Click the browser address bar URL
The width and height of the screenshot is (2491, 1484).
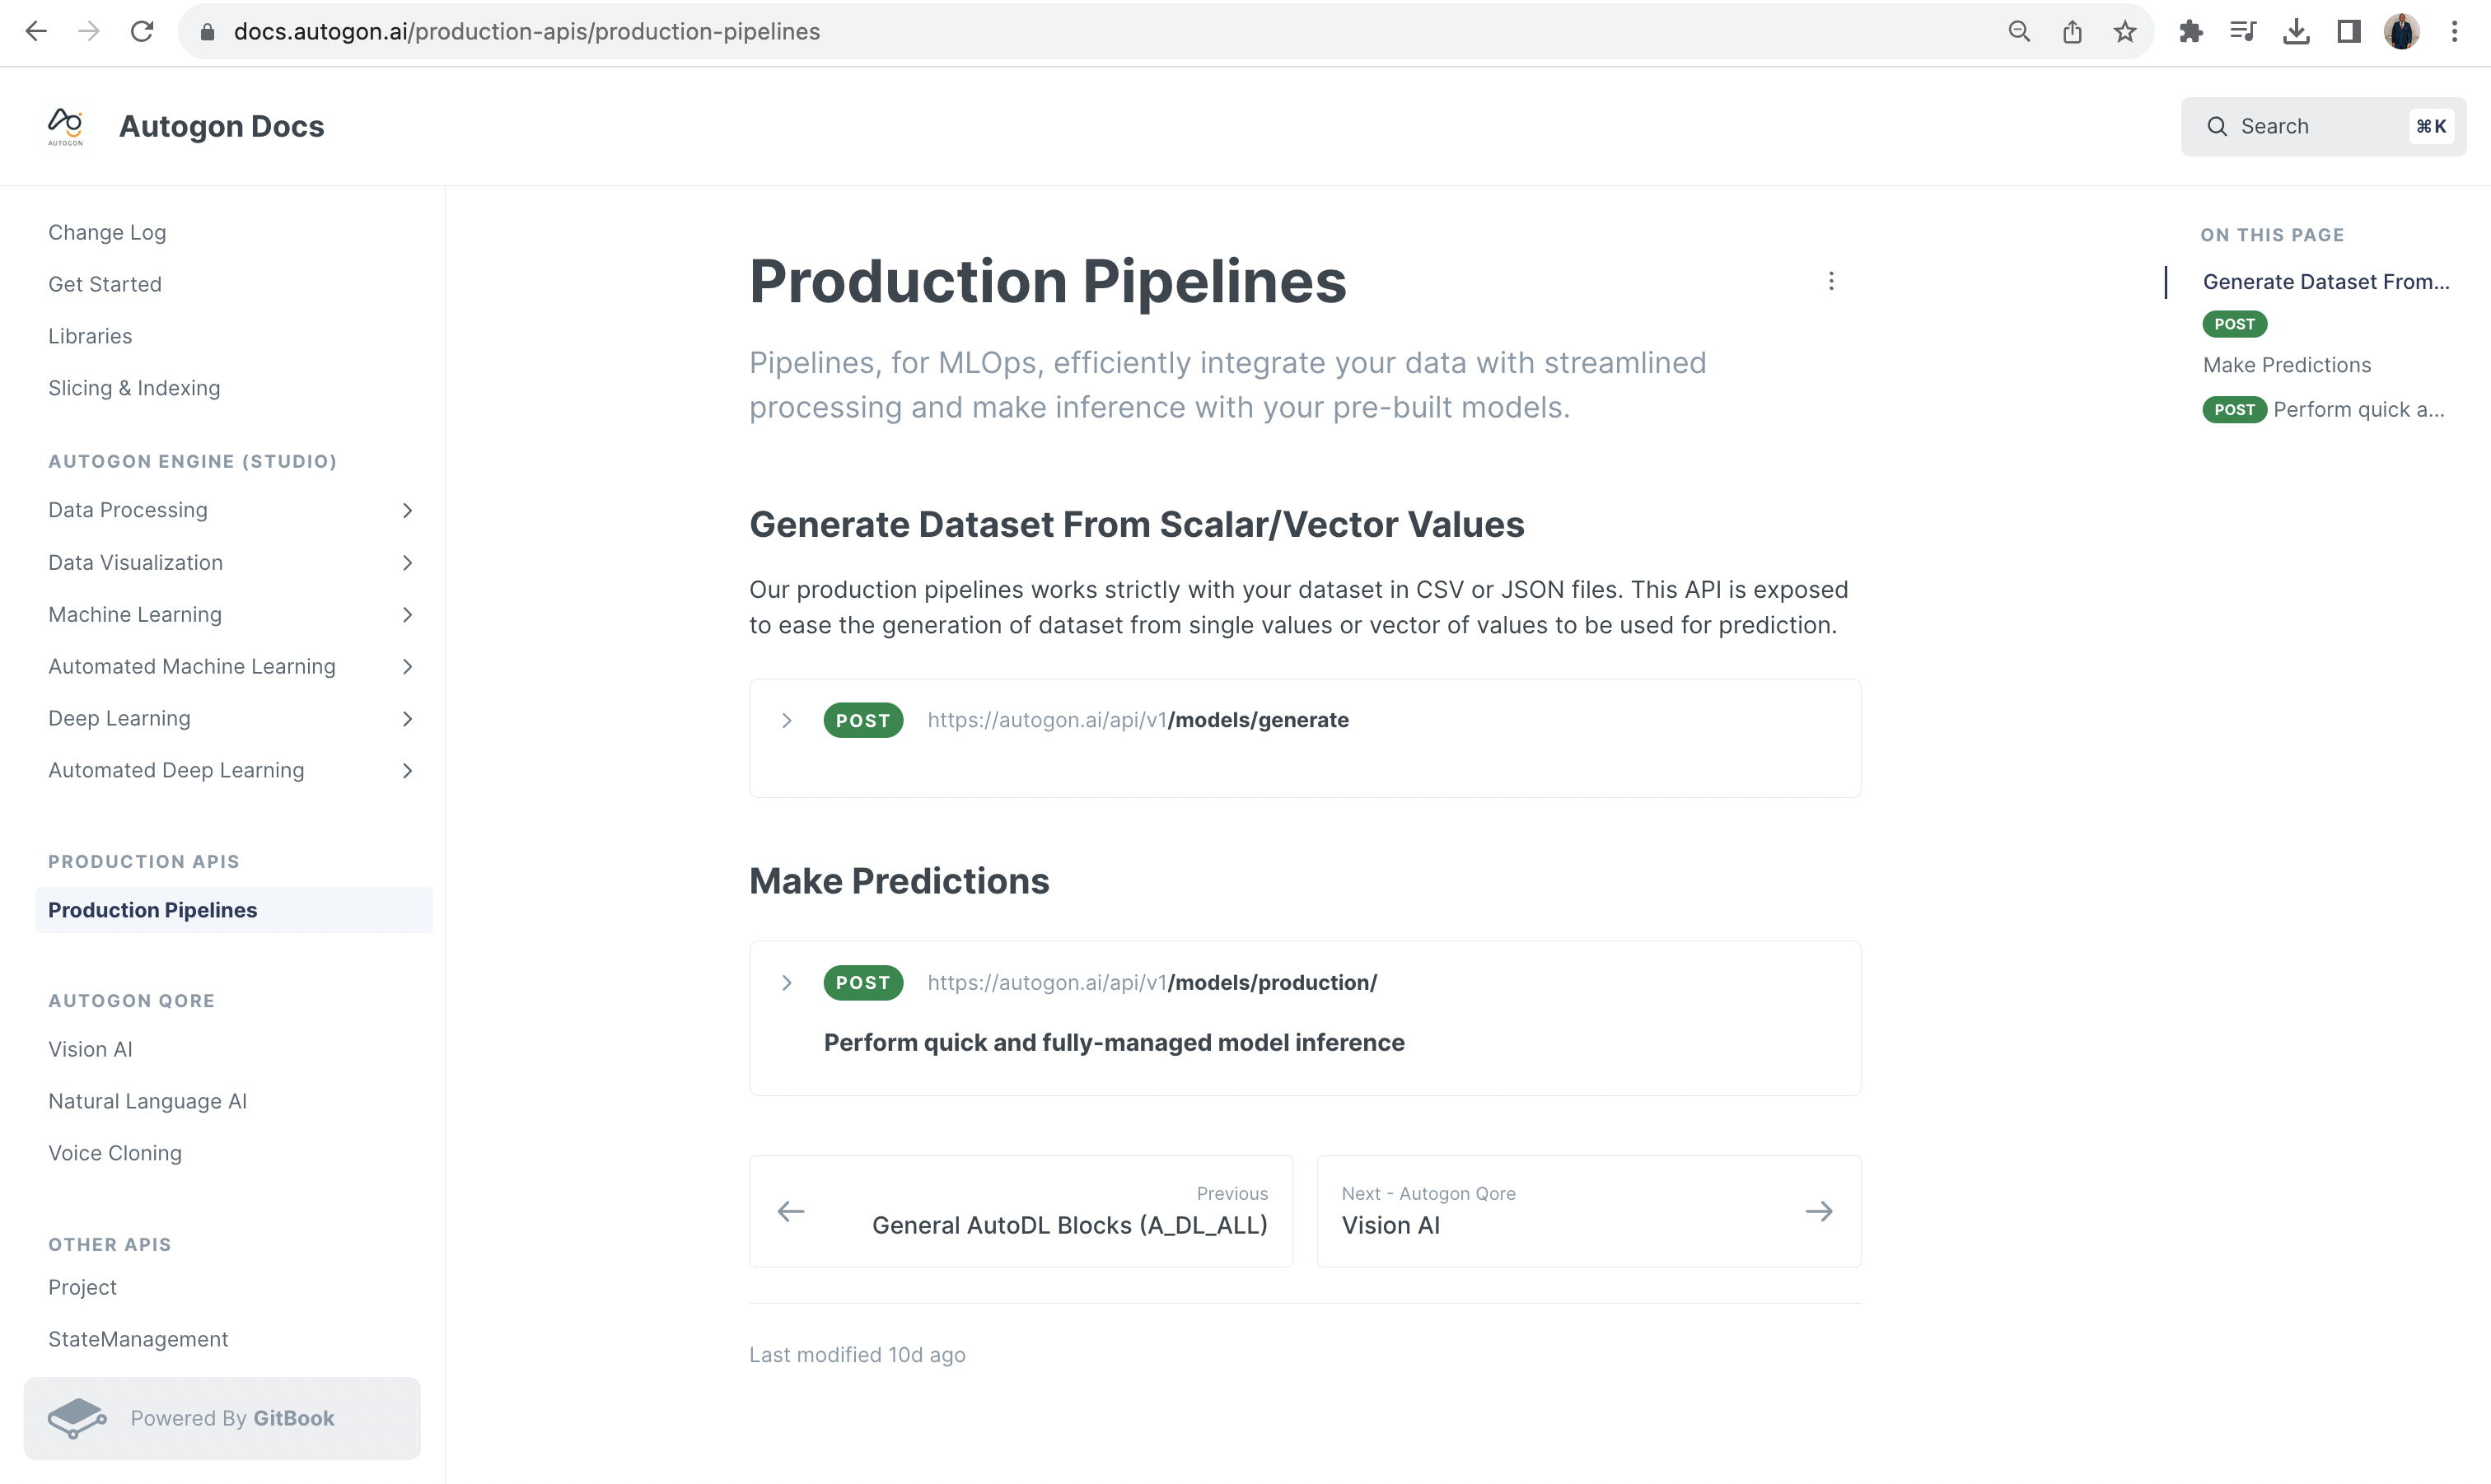[x=526, y=31]
